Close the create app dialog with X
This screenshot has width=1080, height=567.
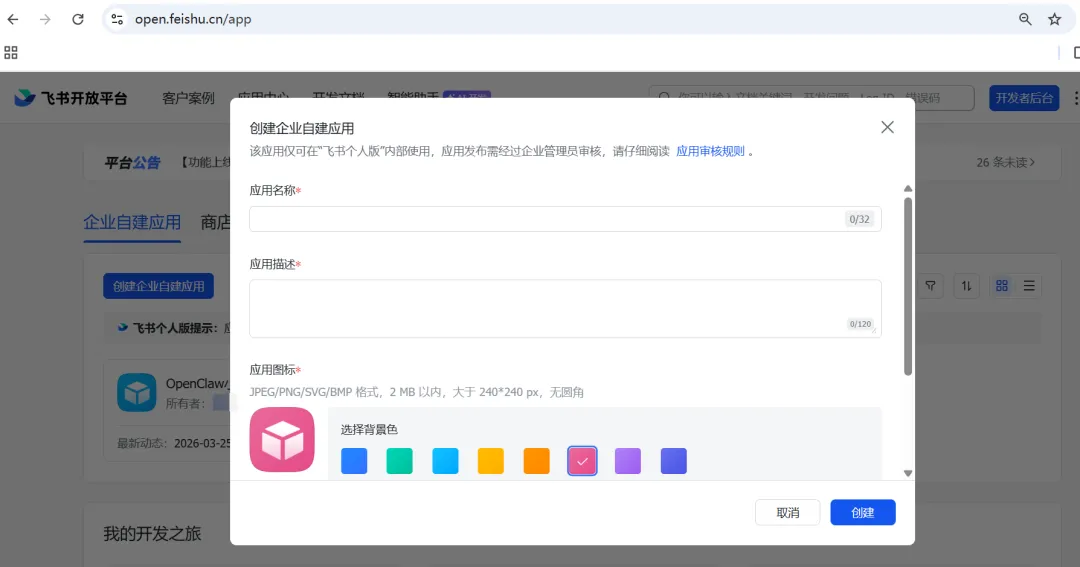887,127
